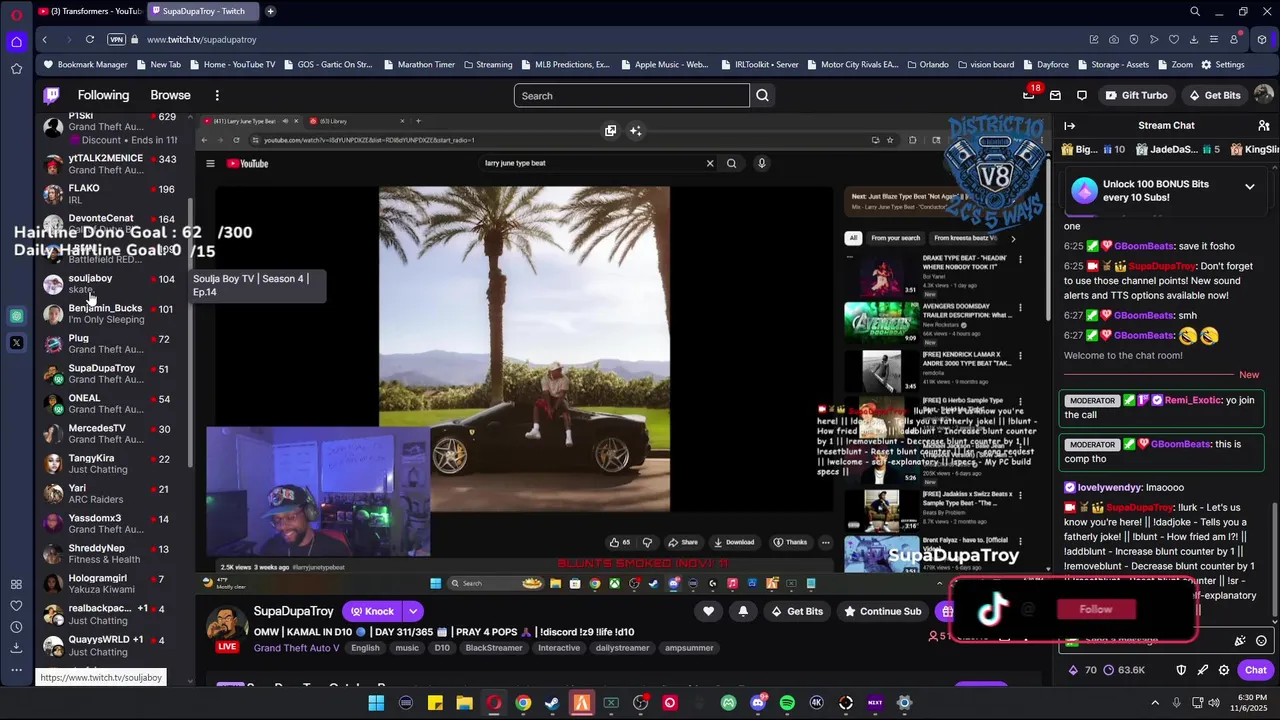The image size is (1280, 720).
Task: Click the Knock button
Action: 372,611
